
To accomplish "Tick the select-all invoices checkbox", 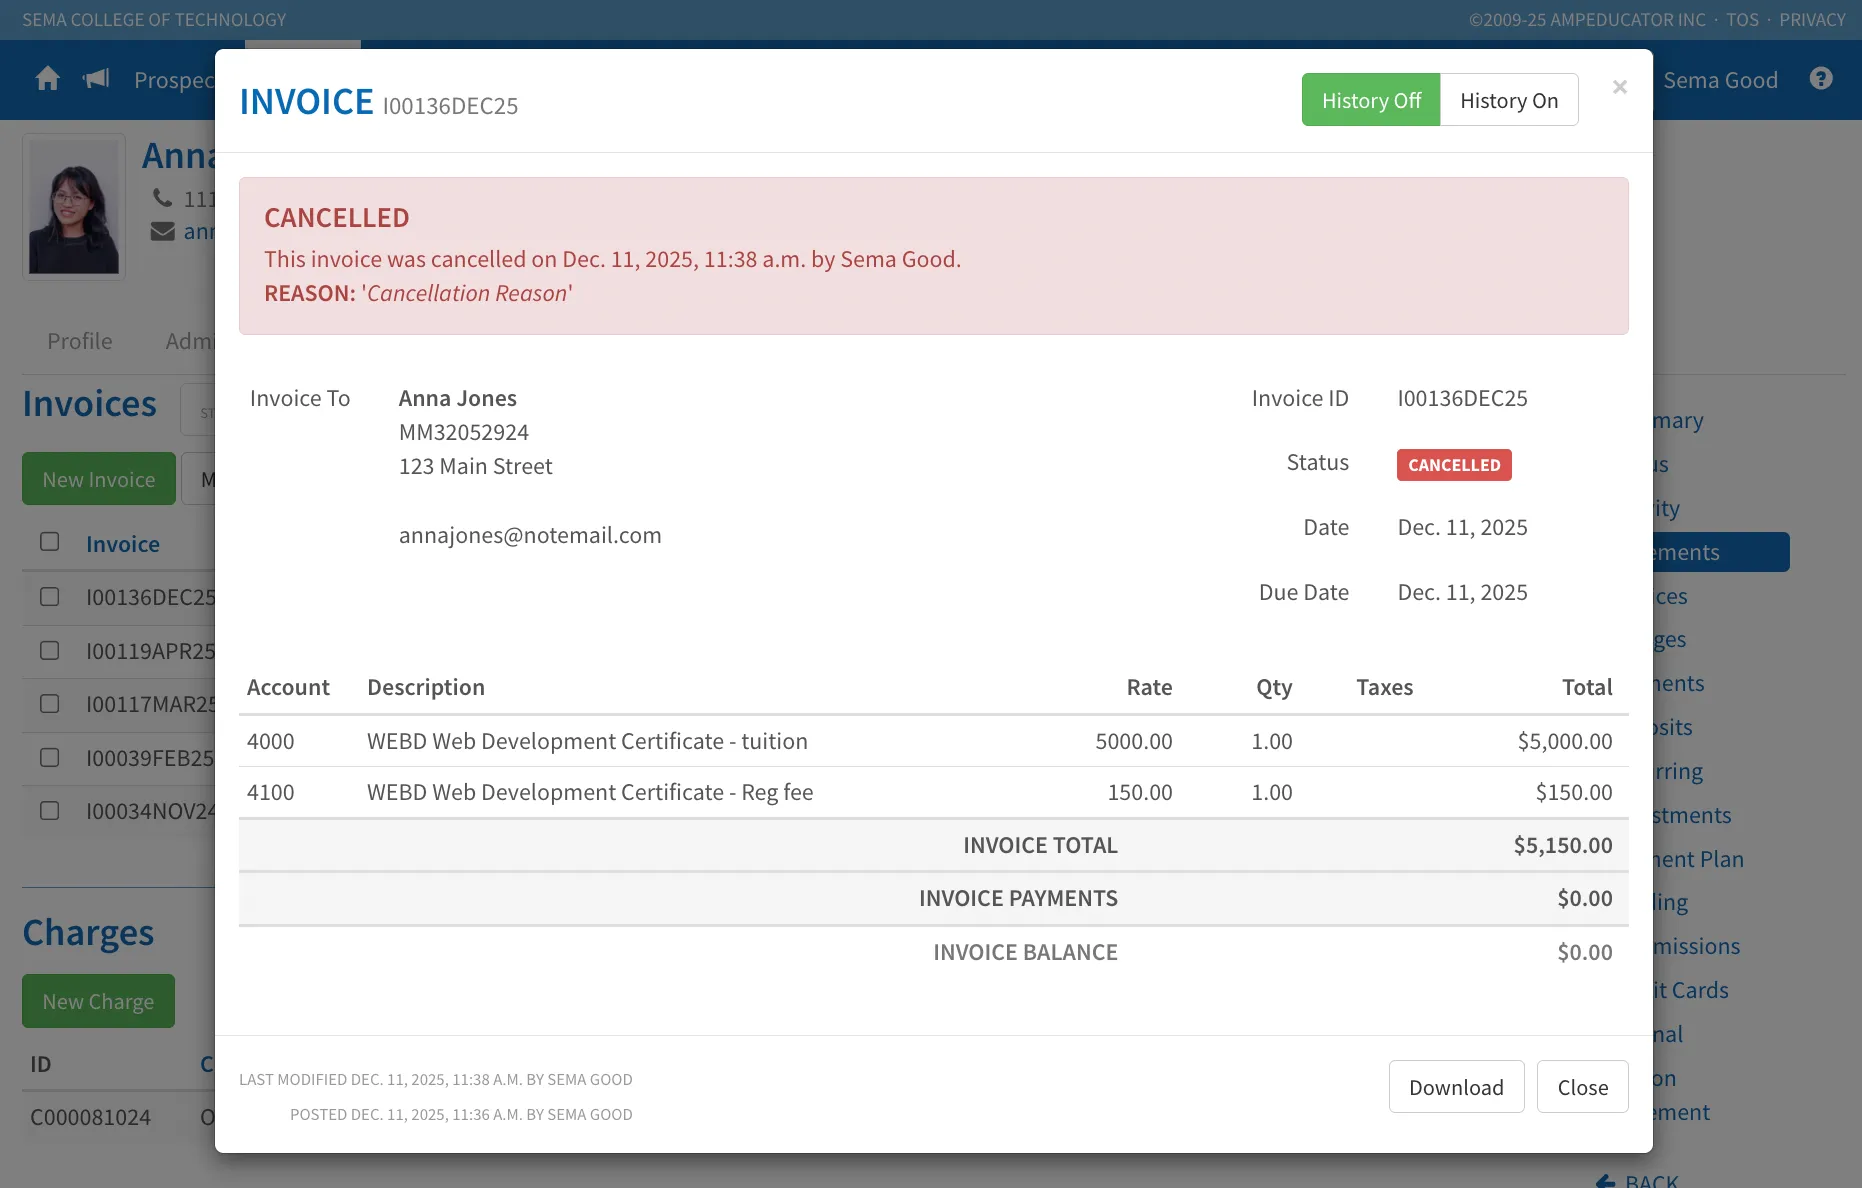I will (50, 542).
